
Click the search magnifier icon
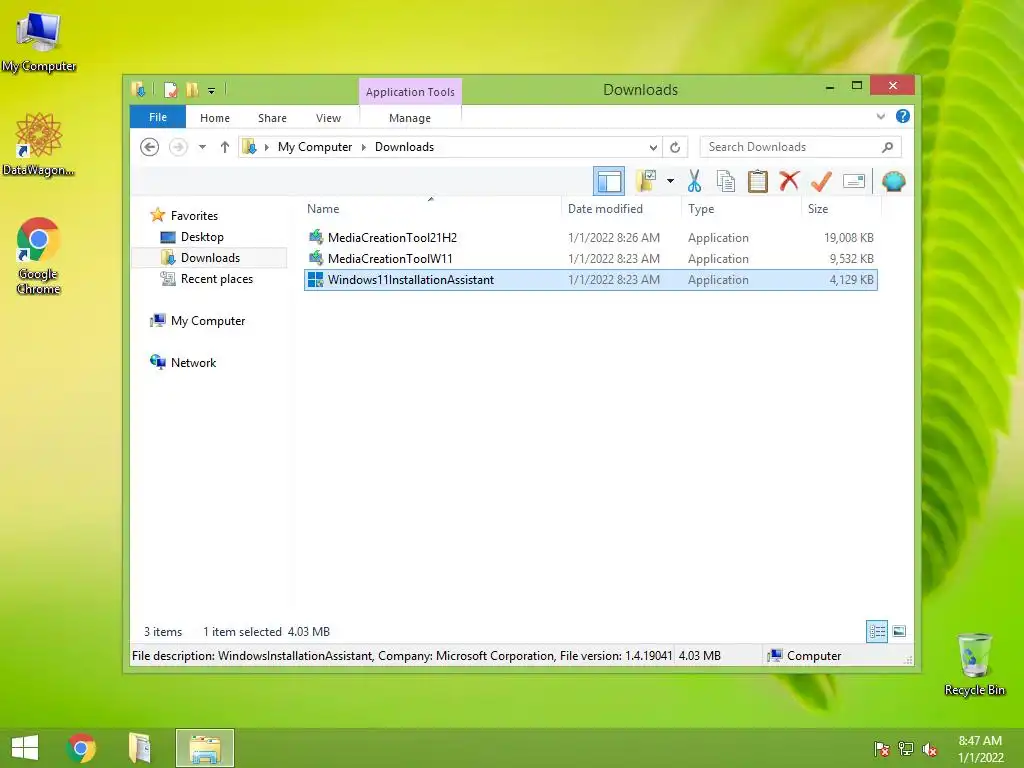click(887, 147)
